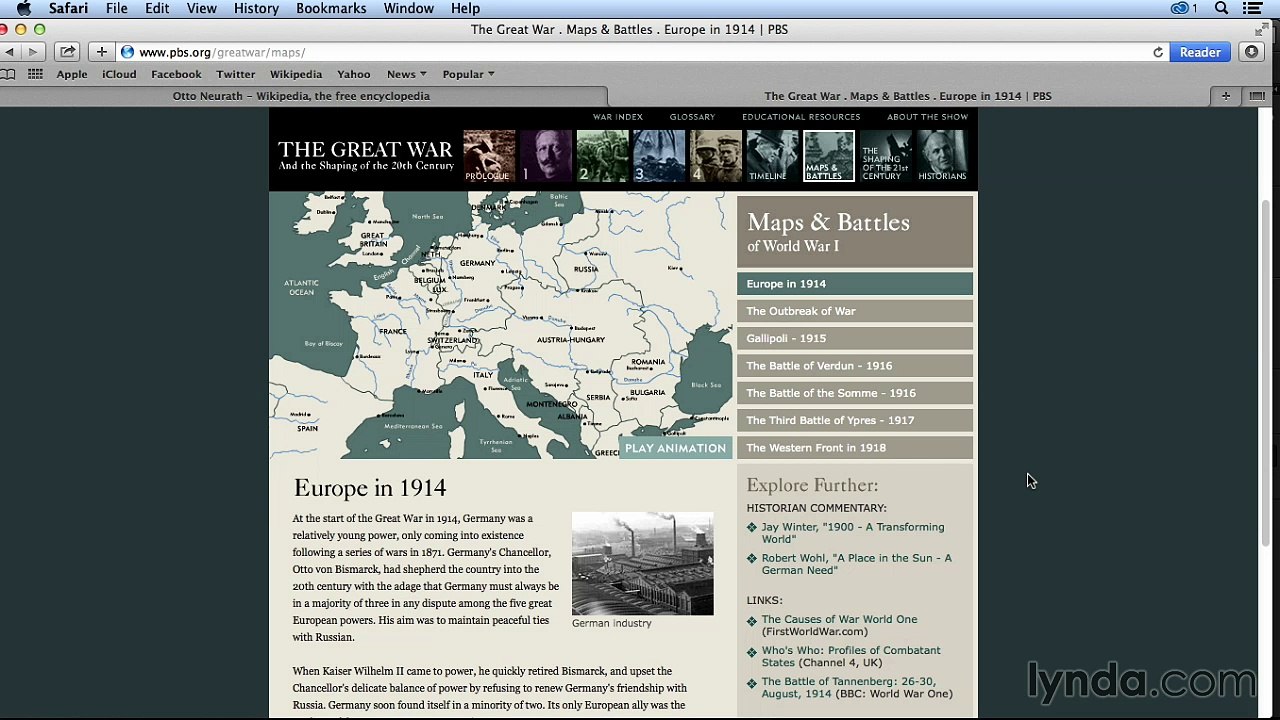Open the Timeline thumbnail
Image resolution: width=1280 pixels, height=720 pixels.
coord(772,156)
